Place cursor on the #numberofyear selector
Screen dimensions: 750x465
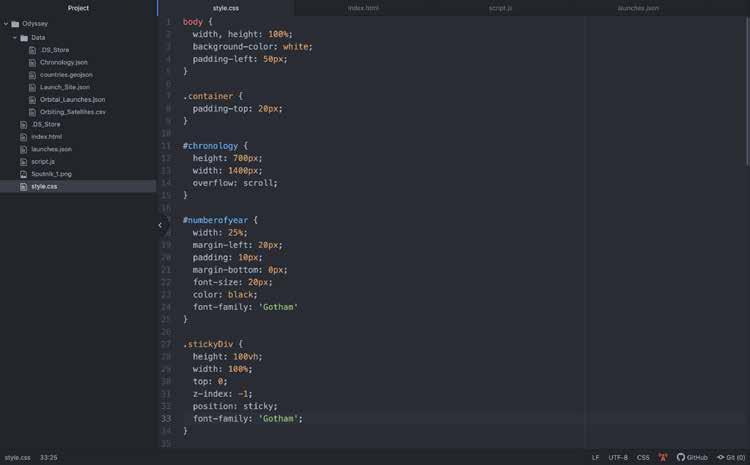(x=215, y=220)
